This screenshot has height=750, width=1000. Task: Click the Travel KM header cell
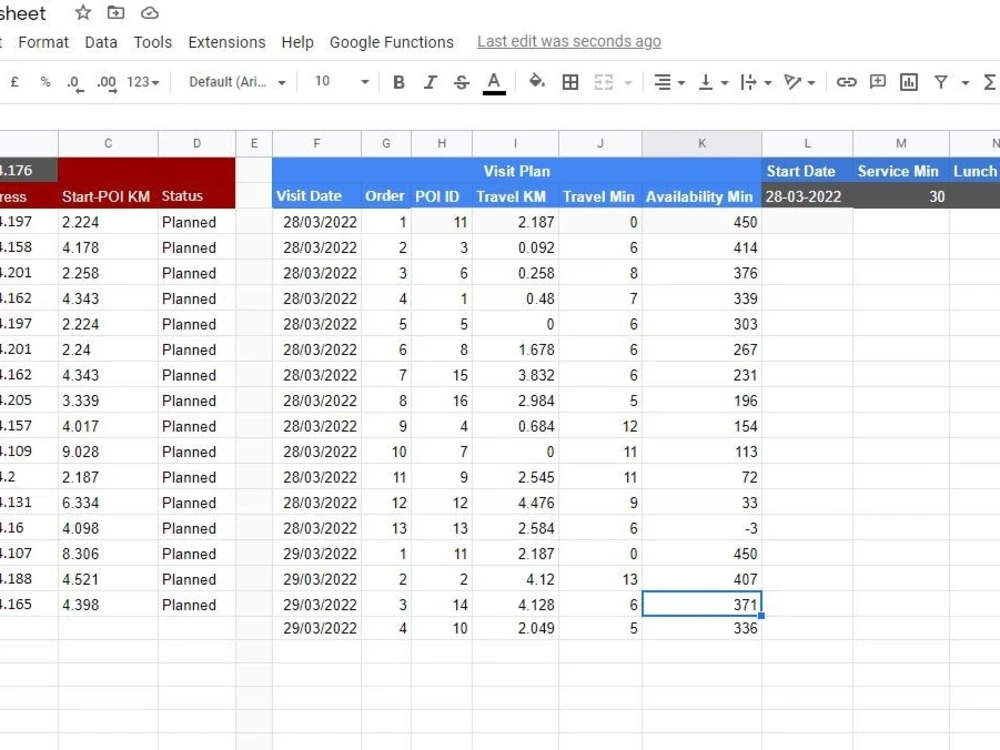[x=515, y=196]
